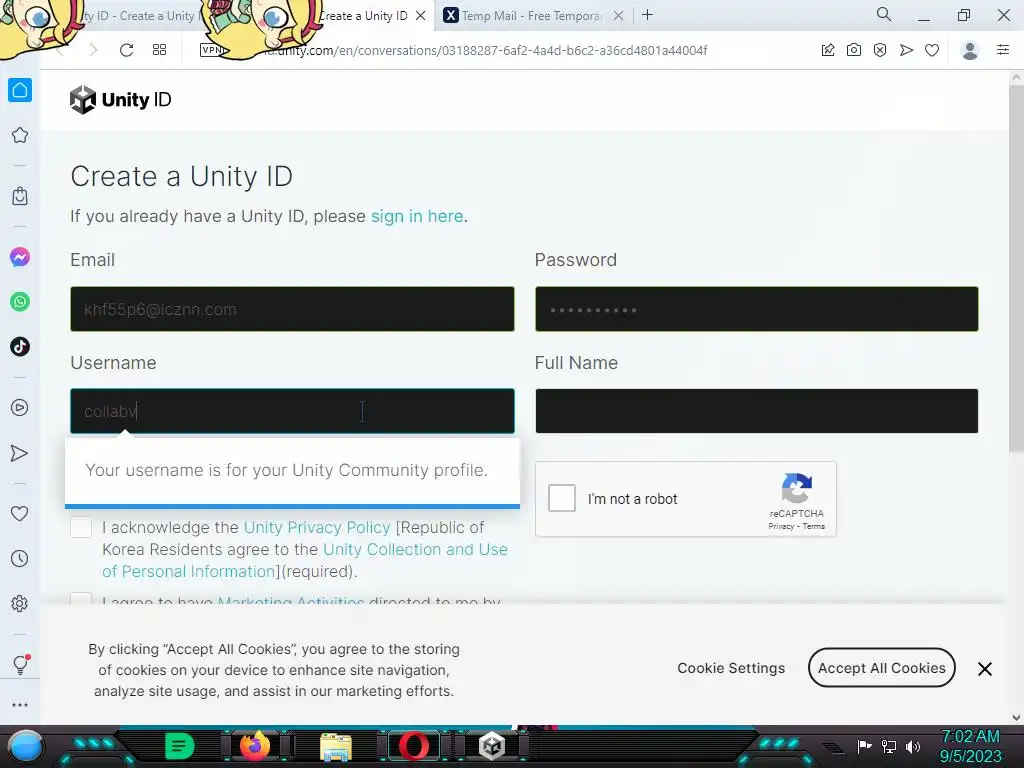Viewport: 1024px width, 768px height.
Task: Focus the Username input field
Action: click(x=293, y=411)
